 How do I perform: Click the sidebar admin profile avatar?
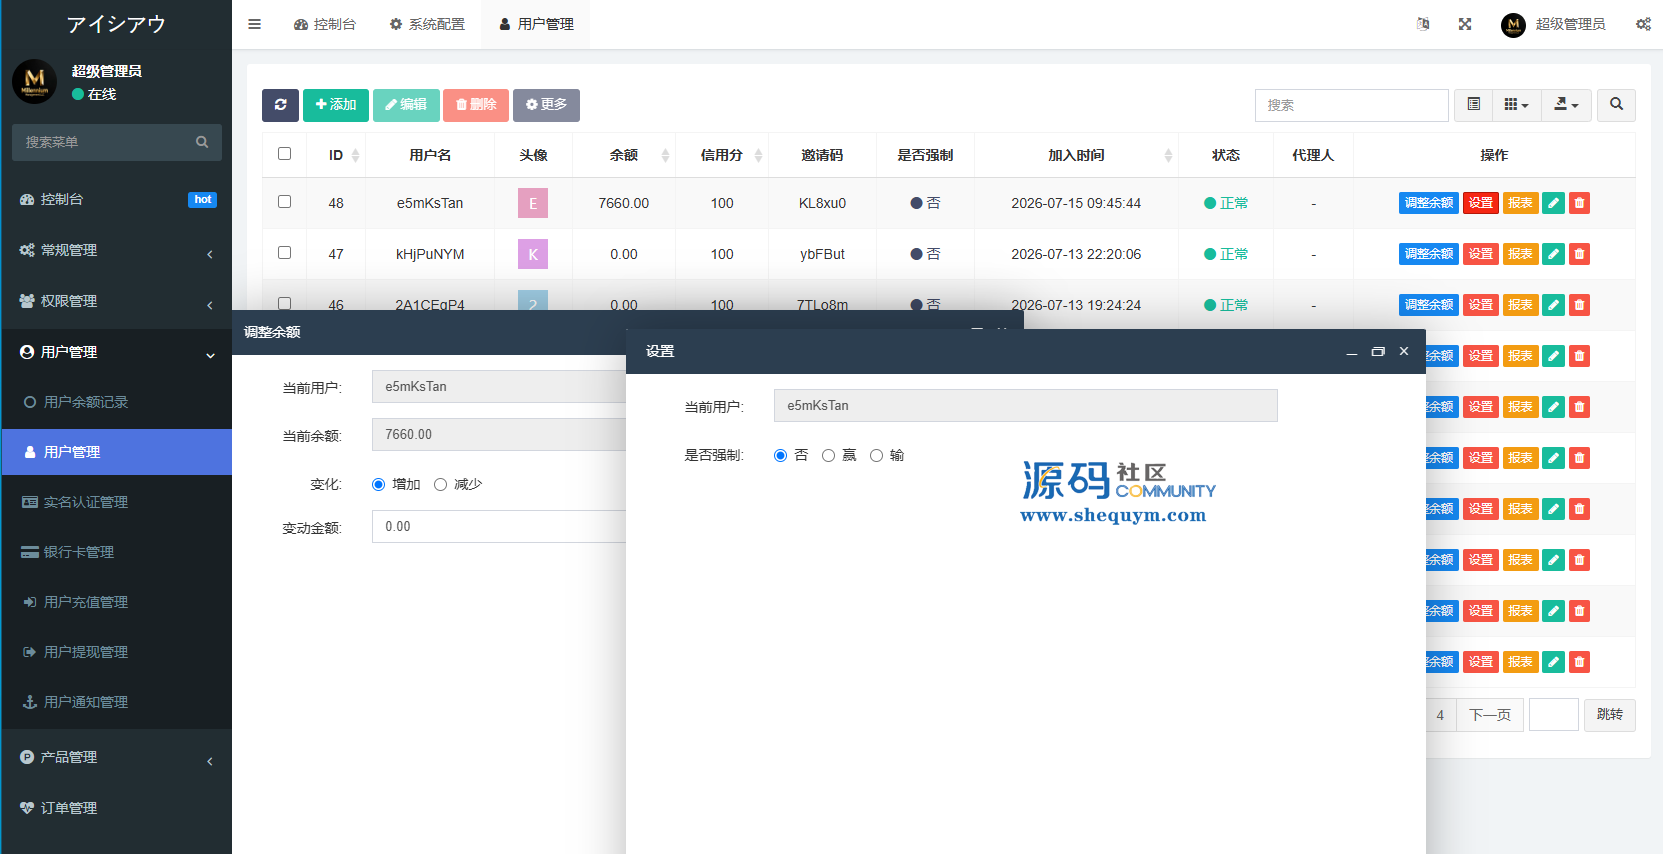click(x=35, y=81)
